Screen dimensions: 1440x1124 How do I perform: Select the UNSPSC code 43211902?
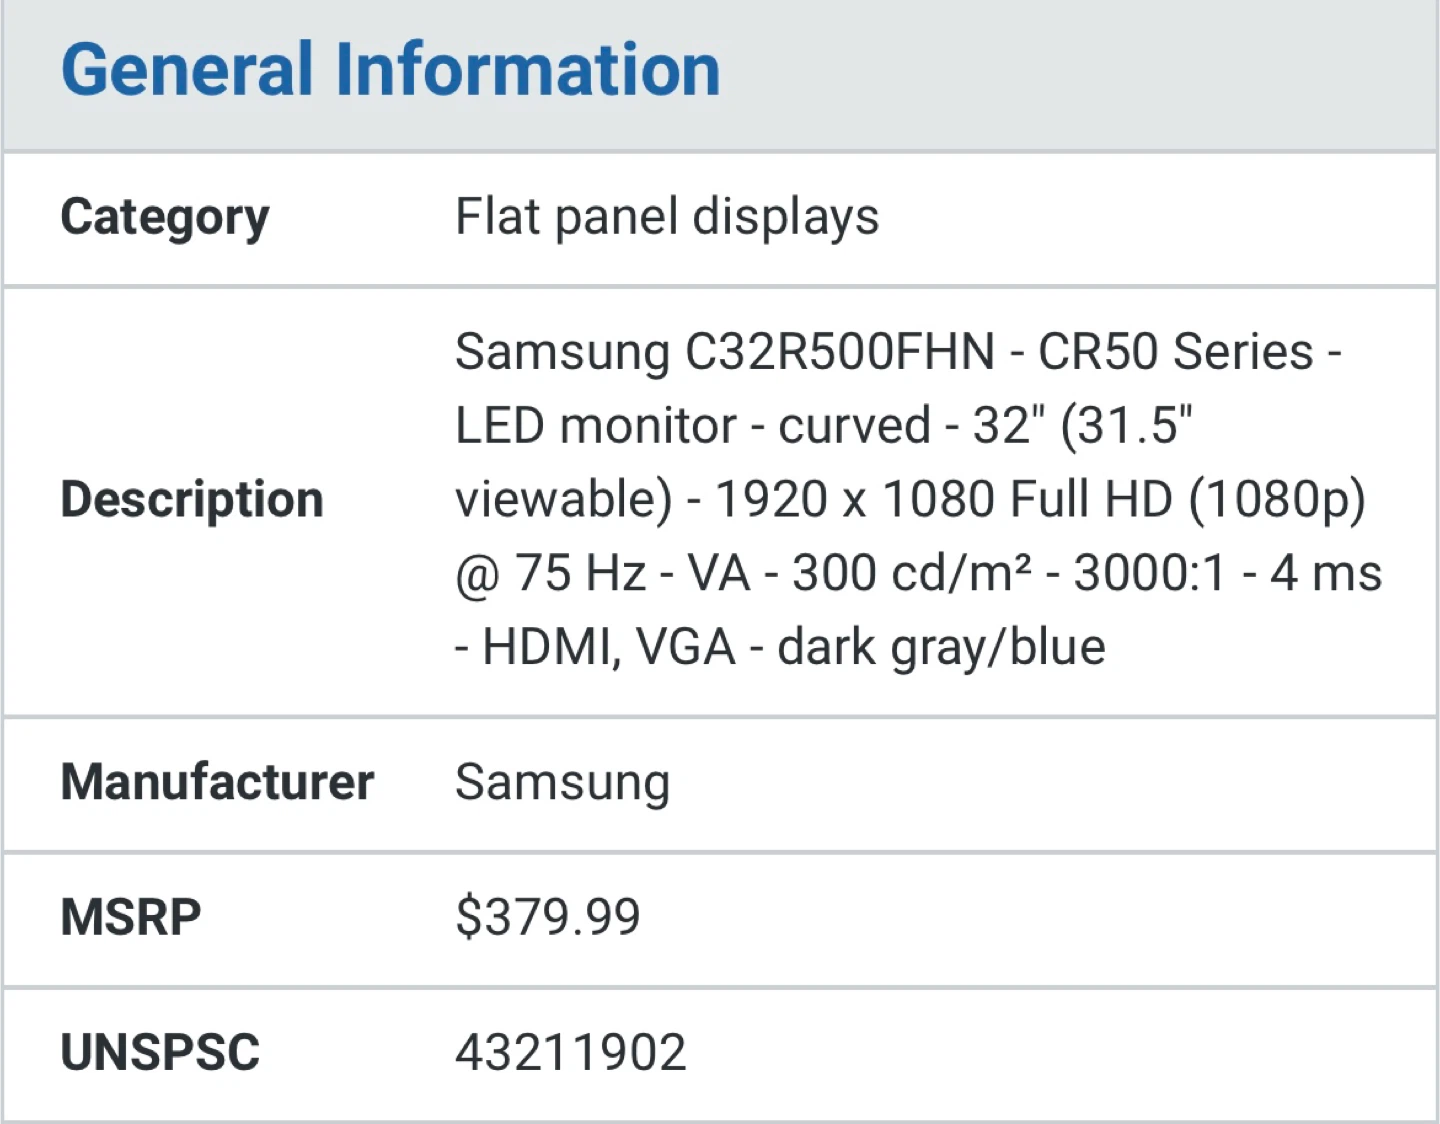tap(571, 1052)
